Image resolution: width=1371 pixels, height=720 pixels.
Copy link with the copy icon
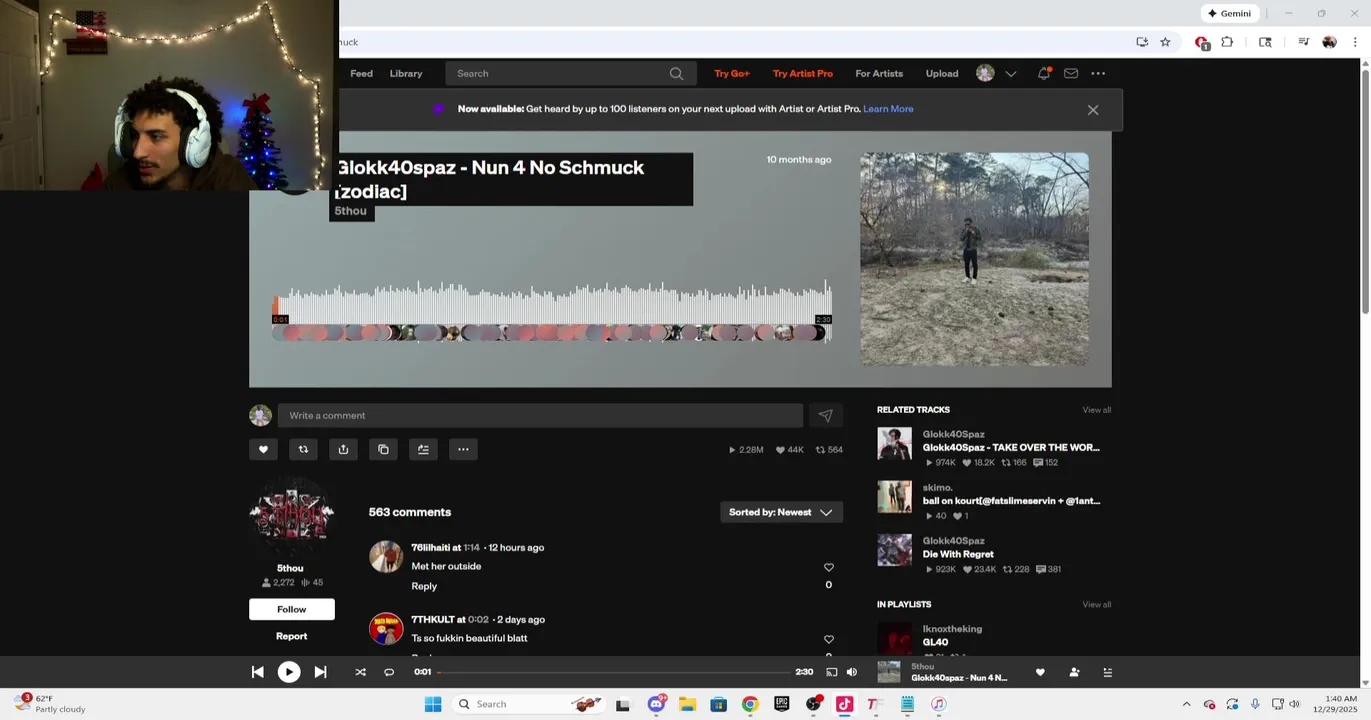pos(383,449)
